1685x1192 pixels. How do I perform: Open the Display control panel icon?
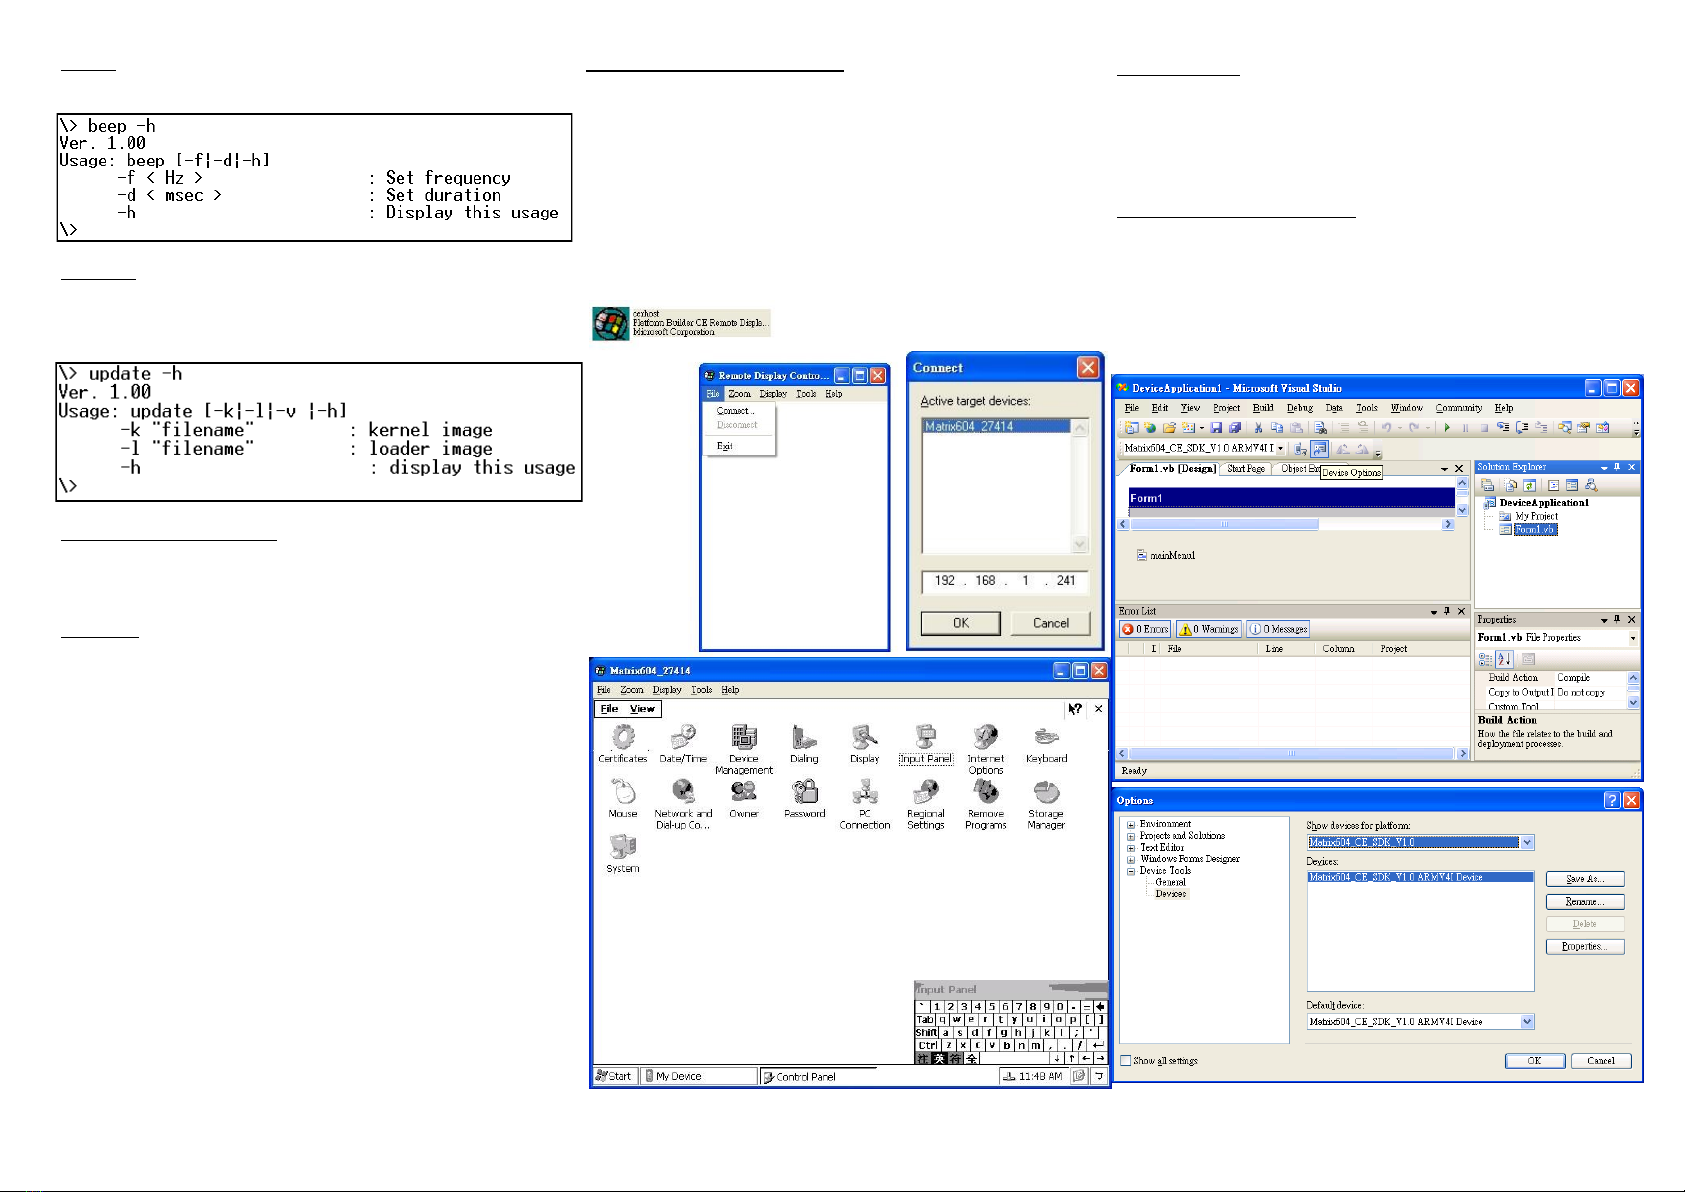click(865, 743)
